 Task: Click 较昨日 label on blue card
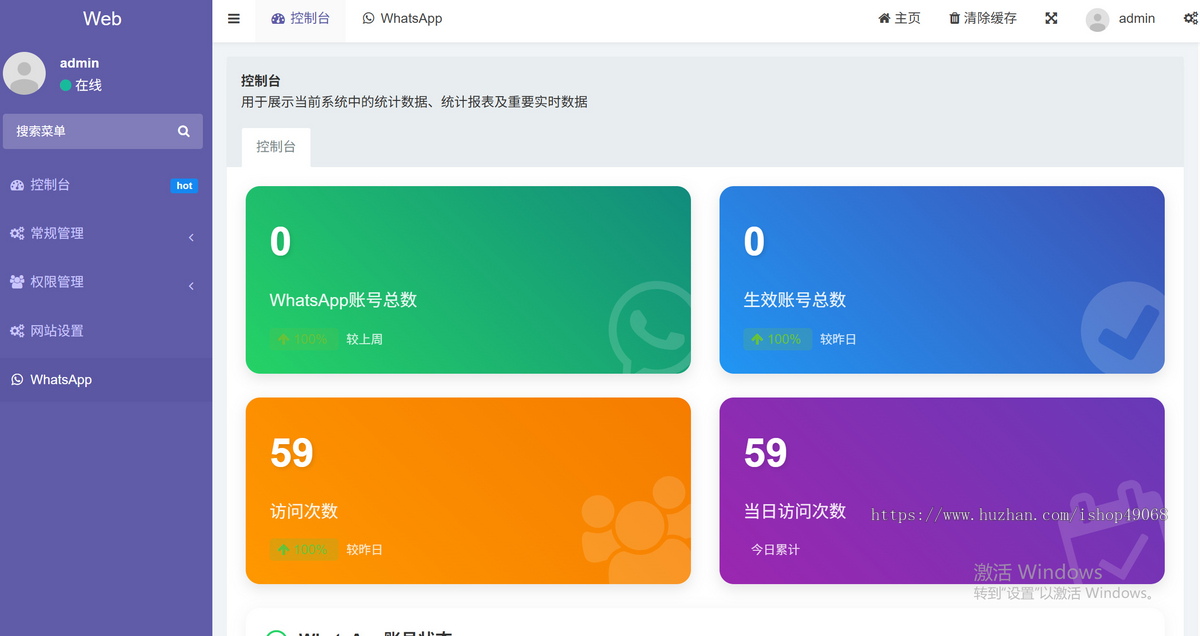[x=838, y=339]
